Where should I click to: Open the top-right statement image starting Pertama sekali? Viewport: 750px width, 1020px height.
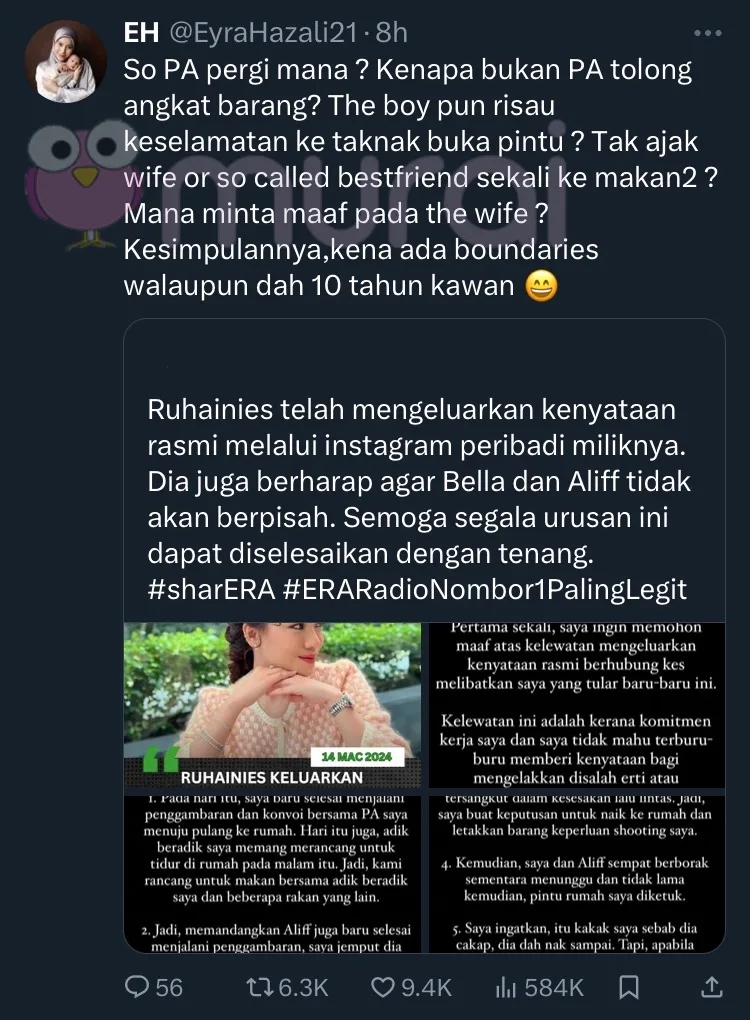577,705
